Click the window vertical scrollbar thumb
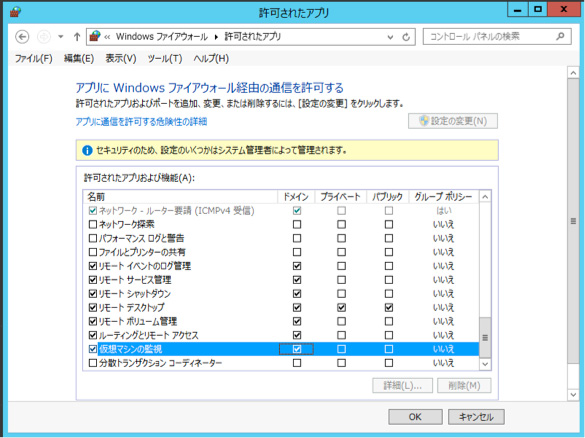Viewport: 585px width, 438px height. pos(573,221)
